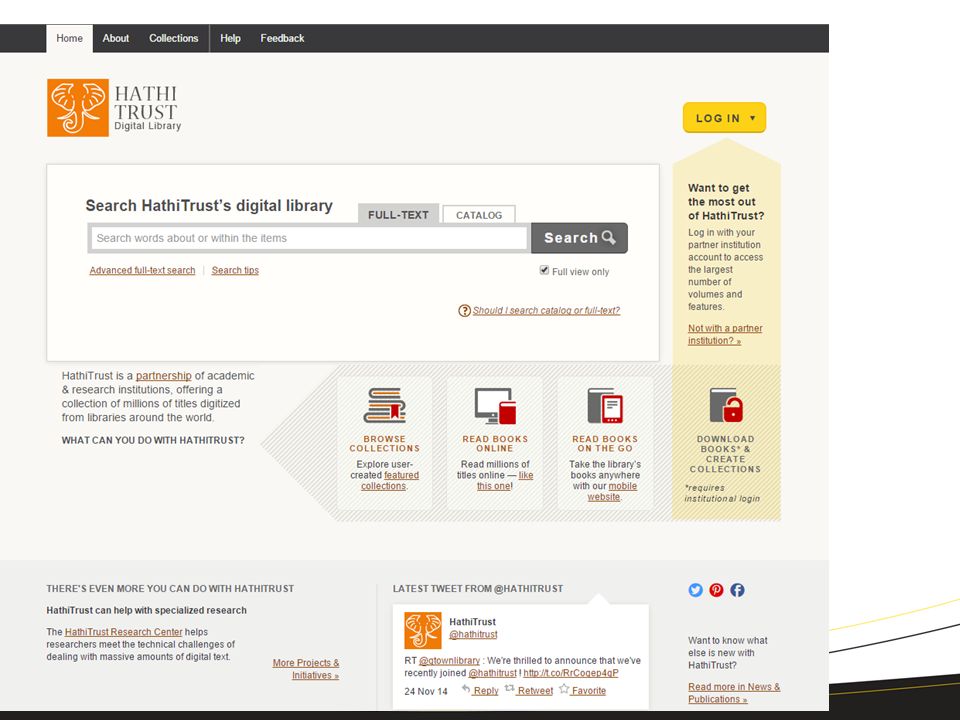Image resolution: width=960 pixels, height=720 pixels.
Task: Open the Help menu item
Action: click(230, 38)
